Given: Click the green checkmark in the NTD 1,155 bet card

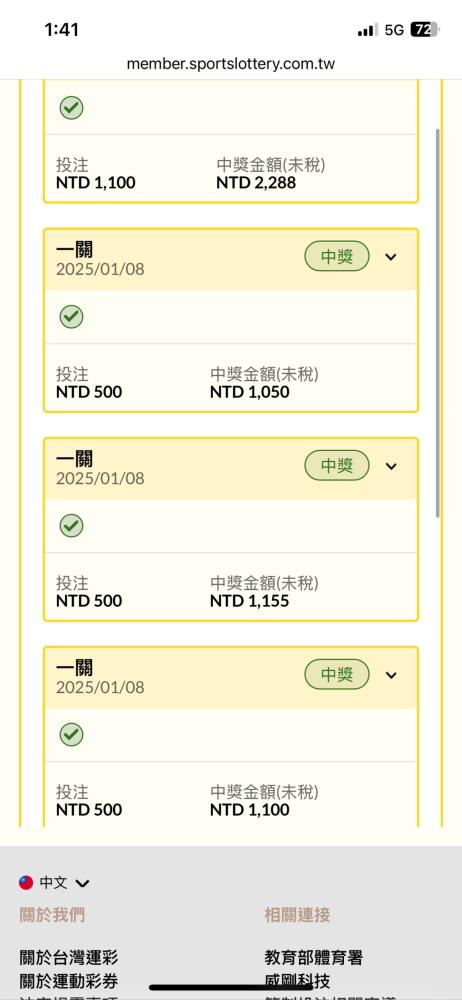Looking at the screenshot, I should pos(71,526).
